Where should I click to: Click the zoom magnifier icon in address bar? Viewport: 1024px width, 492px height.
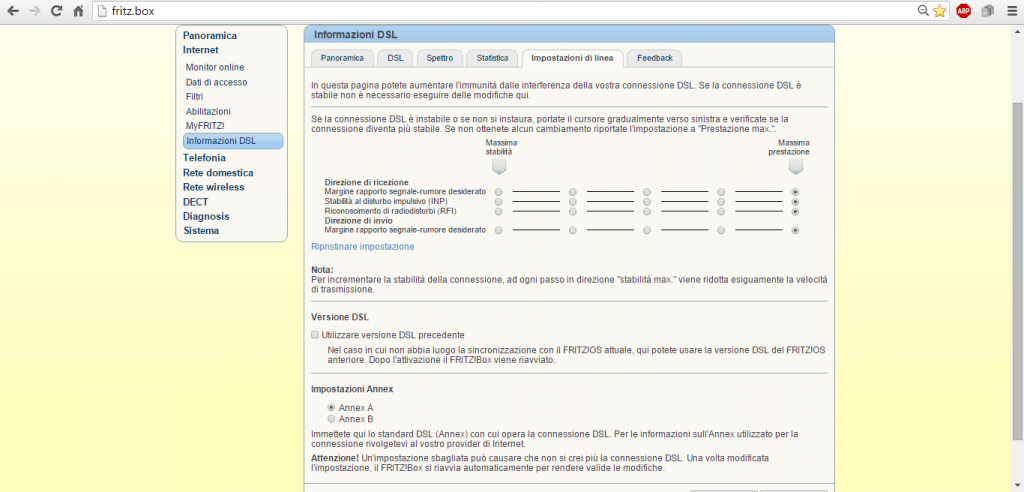pyautogui.click(x=923, y=11)
